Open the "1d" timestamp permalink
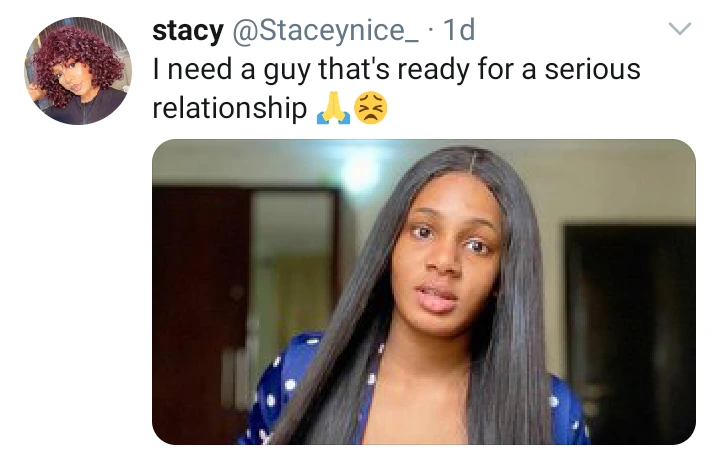Viewport: 720px width, 464px height. [458, 30]
